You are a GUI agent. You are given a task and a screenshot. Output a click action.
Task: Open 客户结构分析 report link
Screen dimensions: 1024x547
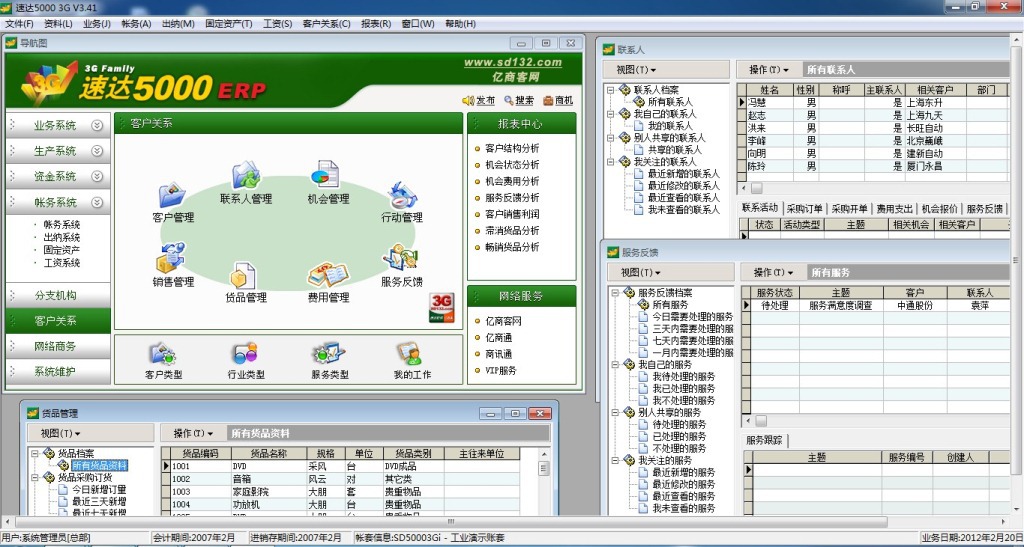click(512, 148)
